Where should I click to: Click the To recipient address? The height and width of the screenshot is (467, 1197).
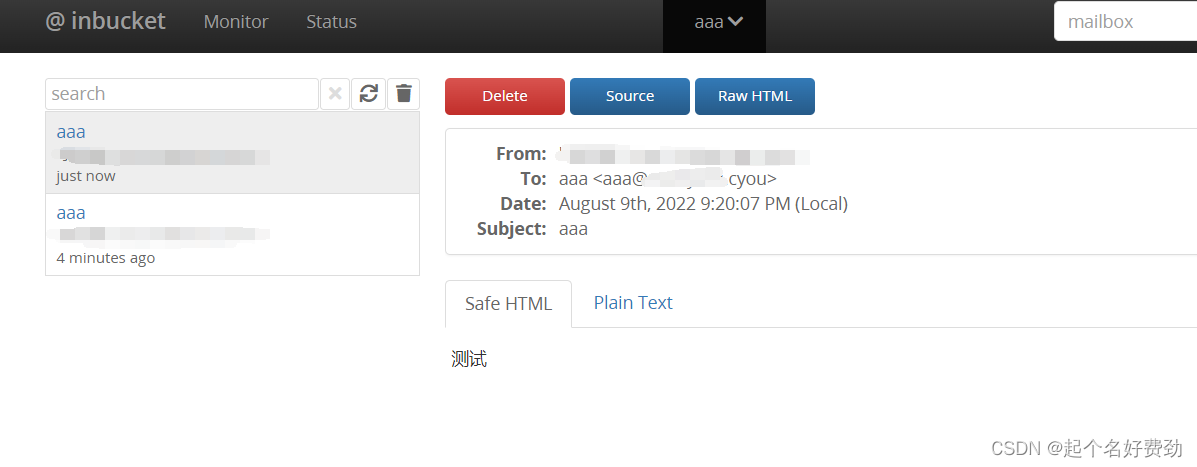click(x=667, y=179)
